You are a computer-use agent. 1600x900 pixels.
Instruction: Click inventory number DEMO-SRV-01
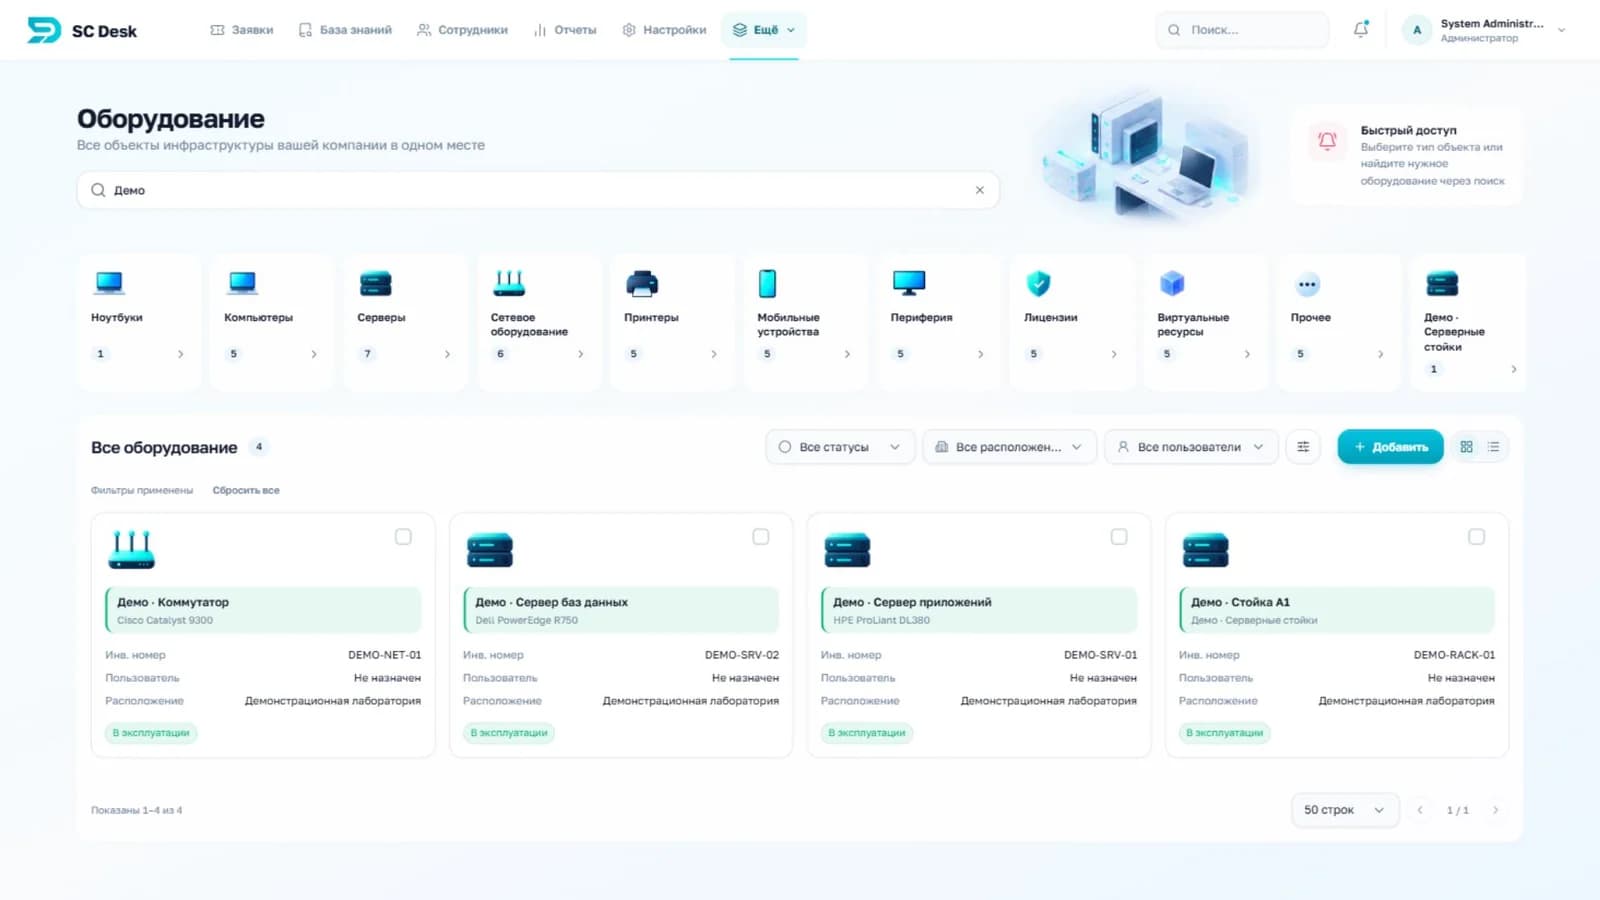(x=1100, y=655)
